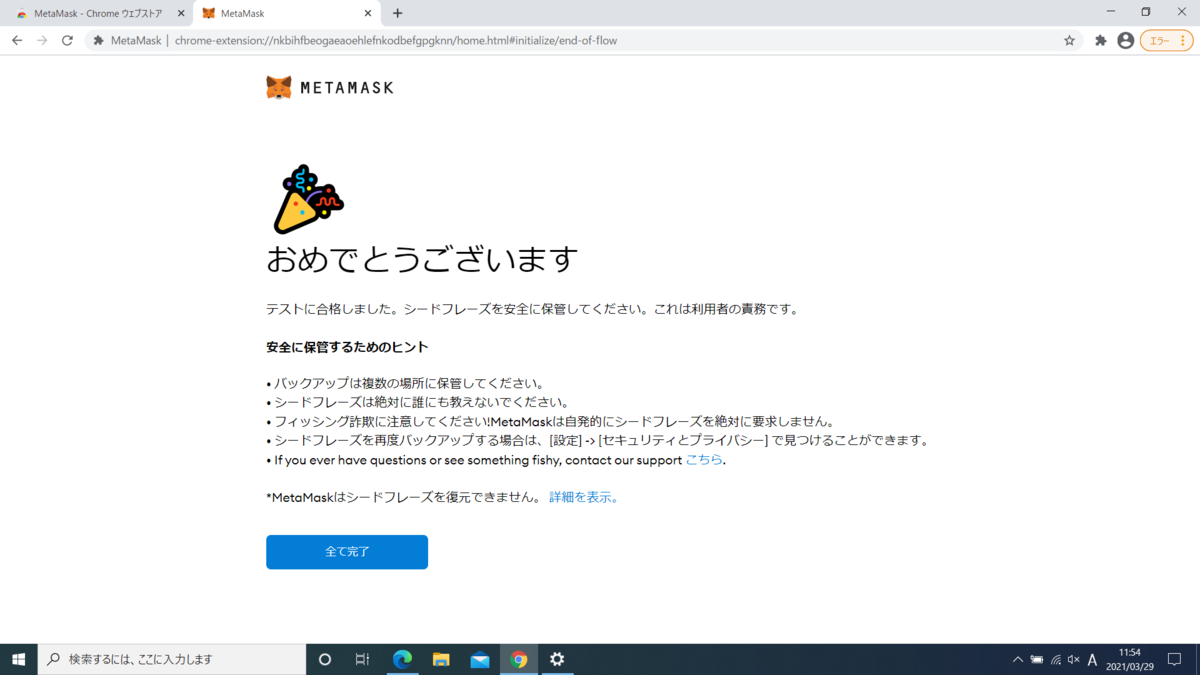Launch Microsoft Edge from taskbar
1200x675 pixels.
point(402,659)
